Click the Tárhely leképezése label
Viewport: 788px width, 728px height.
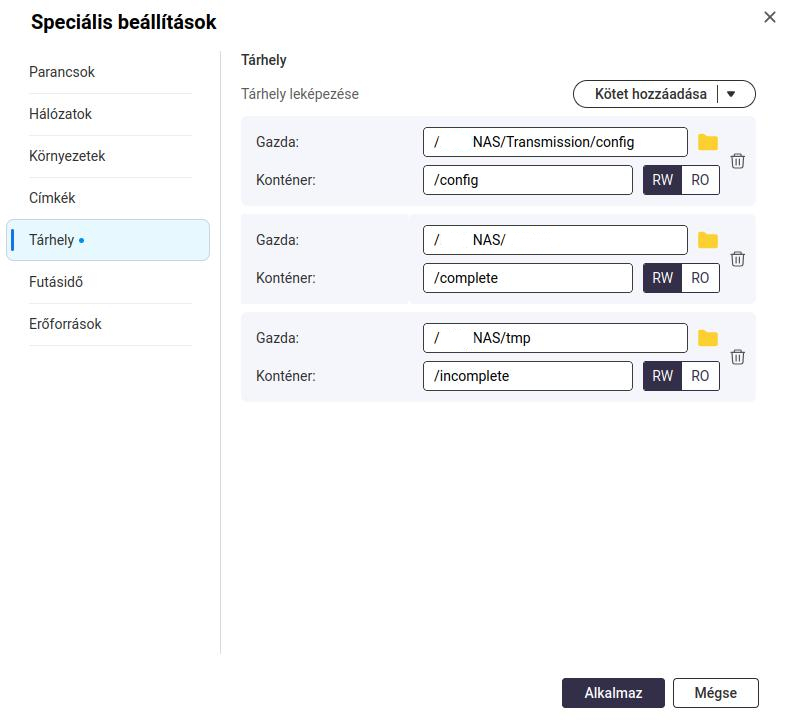[x=300, y=94]
